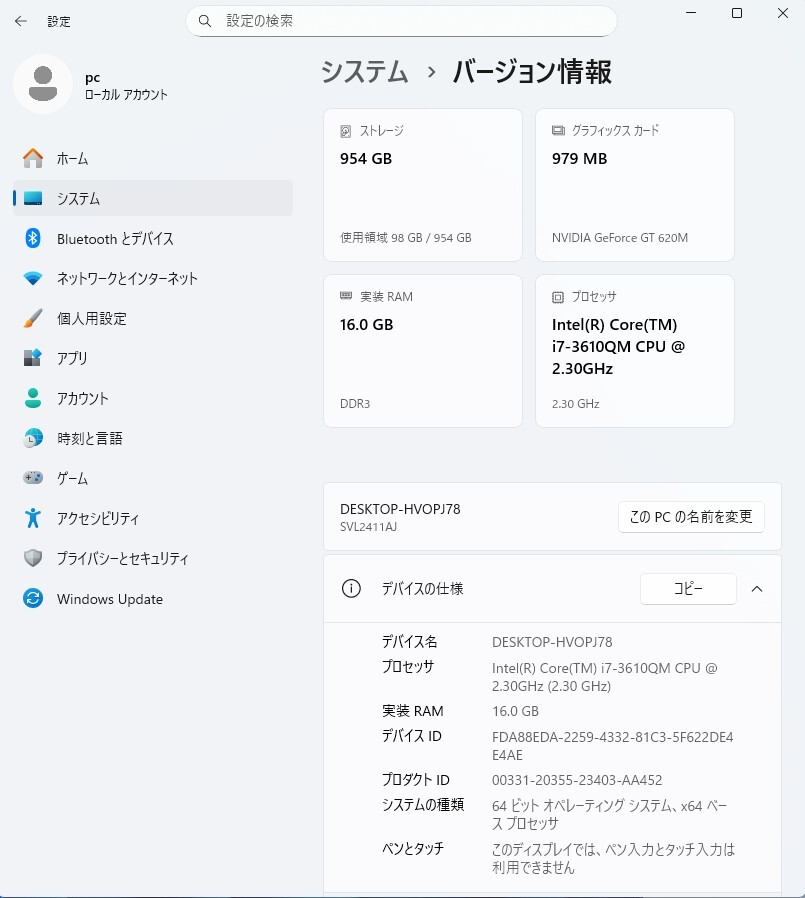Click the 個人用設定 paintbrush icon
This screenshot has height=898, width=805.
pyautogui.click(x=33, y=319)
